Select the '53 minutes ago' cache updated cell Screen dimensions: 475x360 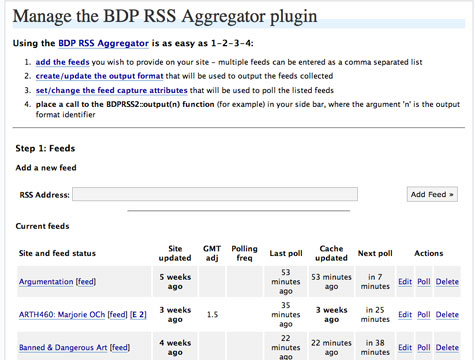click(331, 282)
